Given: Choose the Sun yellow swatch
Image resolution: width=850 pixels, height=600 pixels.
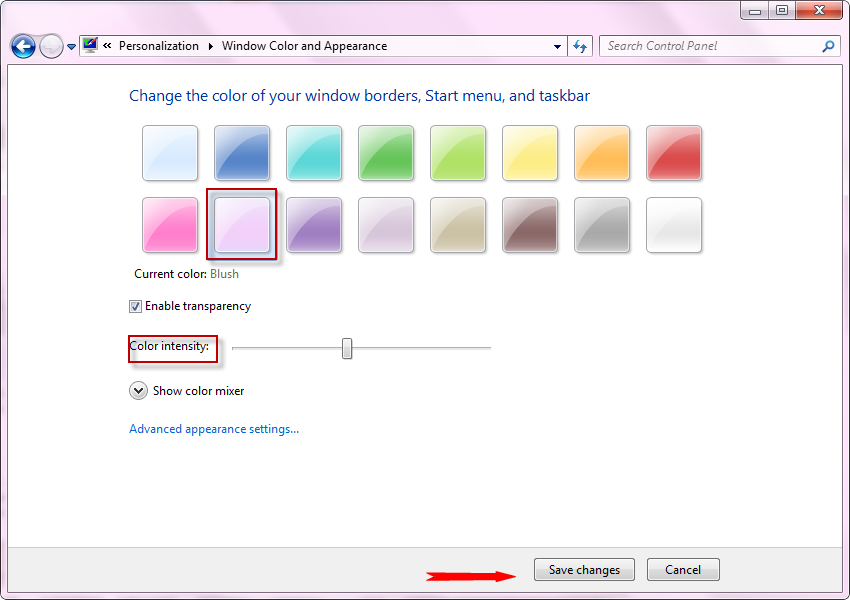Looking at the screenshot, I should 530,153.
